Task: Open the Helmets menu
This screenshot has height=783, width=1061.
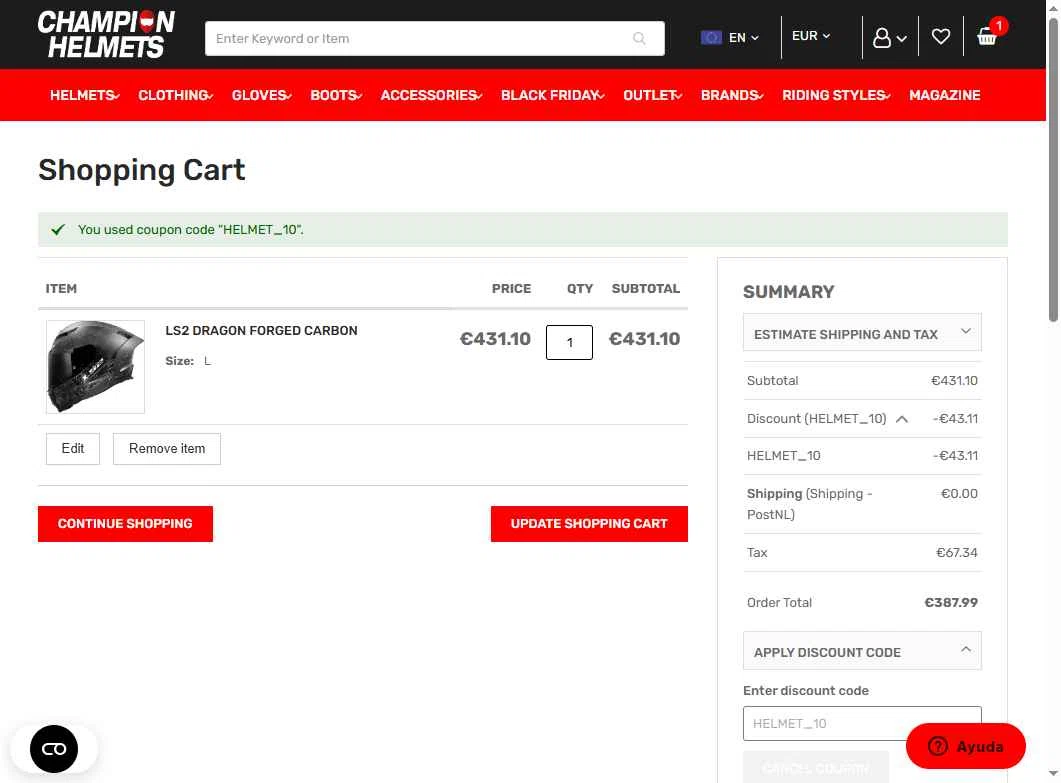Action: coord(85,95)
